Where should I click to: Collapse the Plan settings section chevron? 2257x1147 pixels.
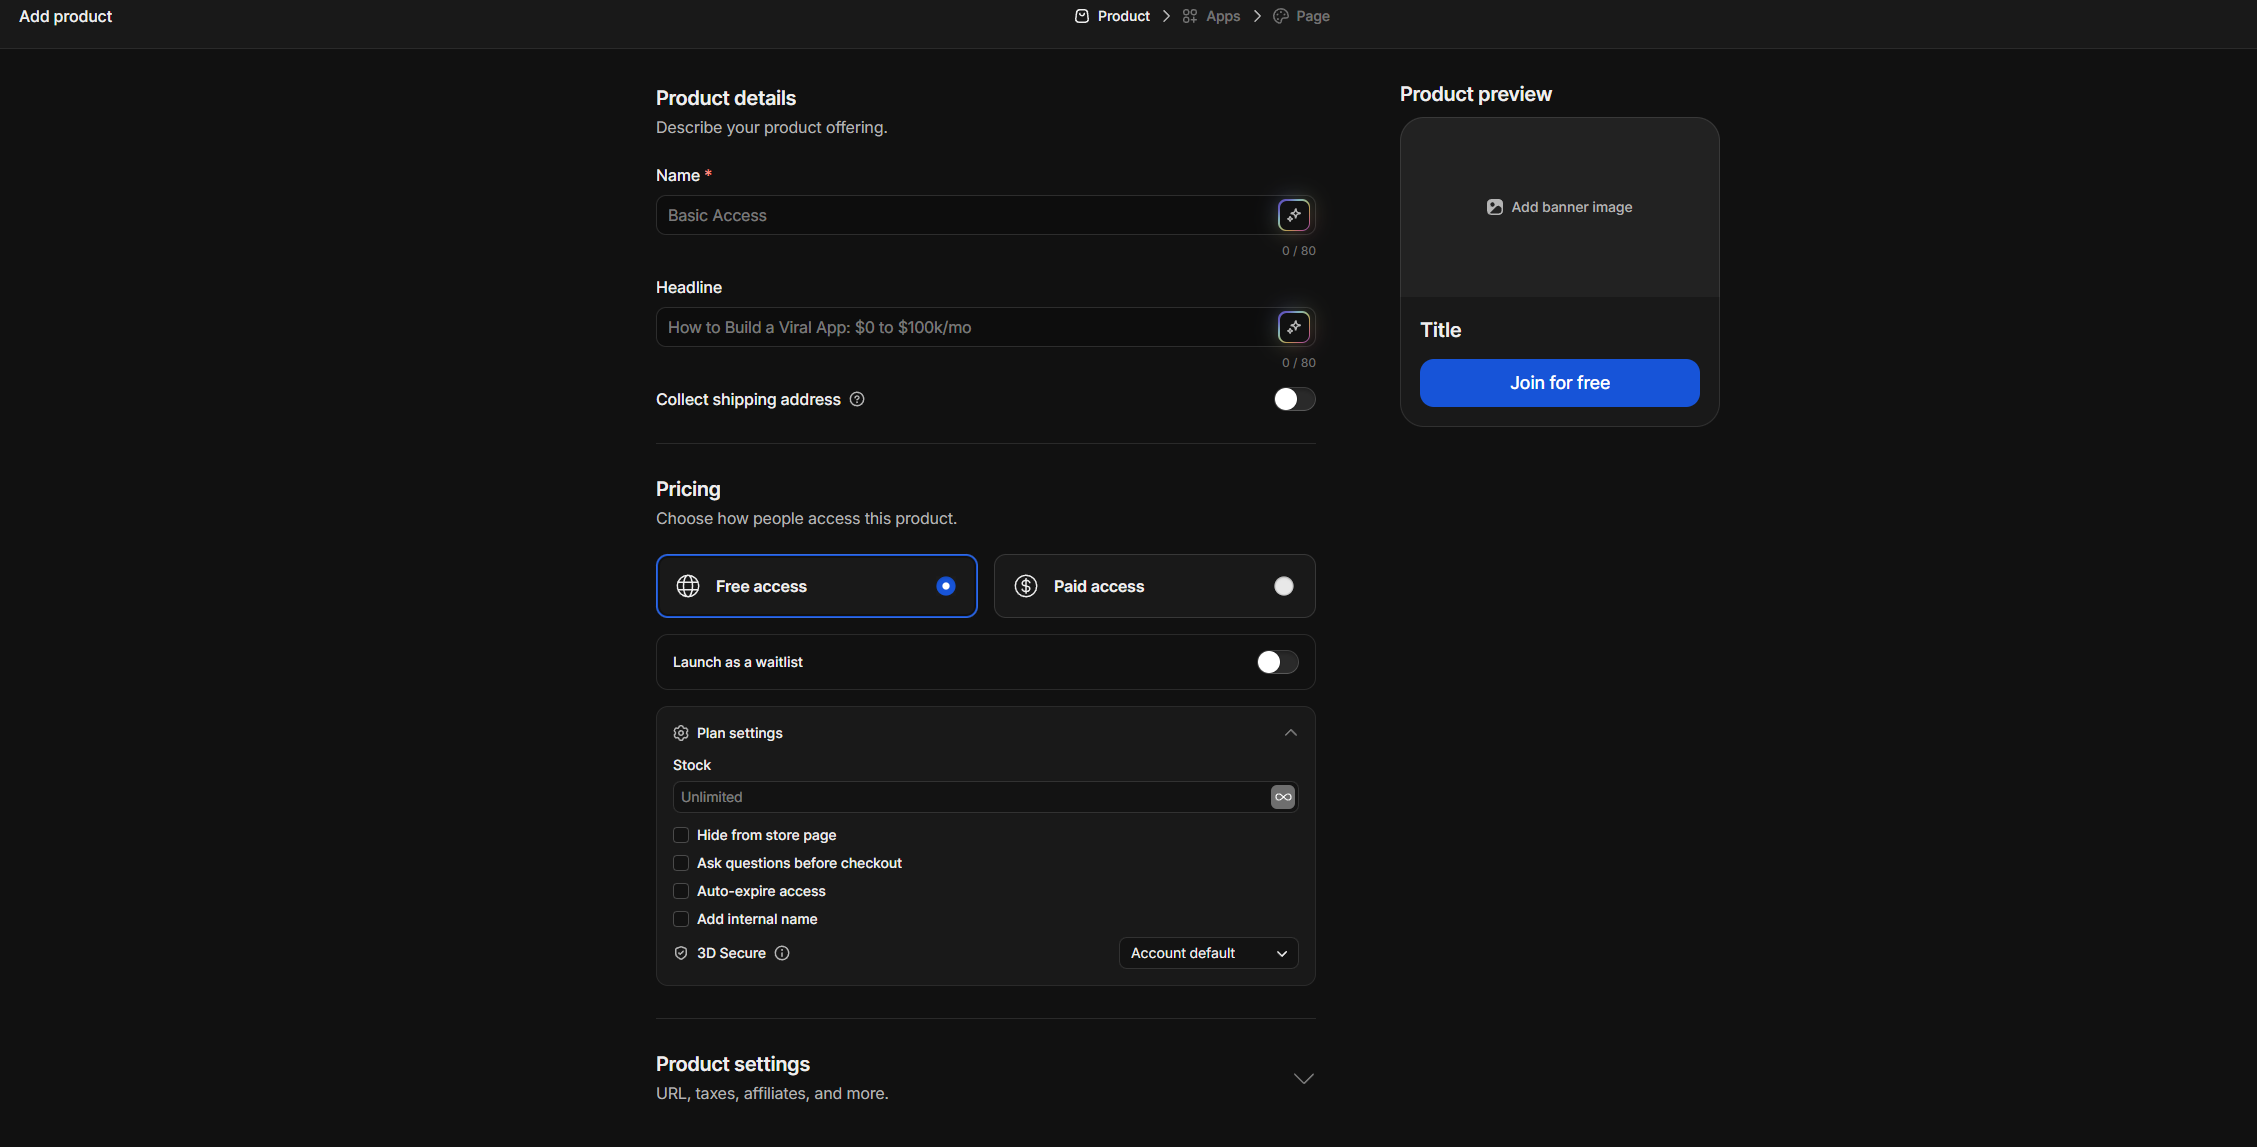(1291, 733)
